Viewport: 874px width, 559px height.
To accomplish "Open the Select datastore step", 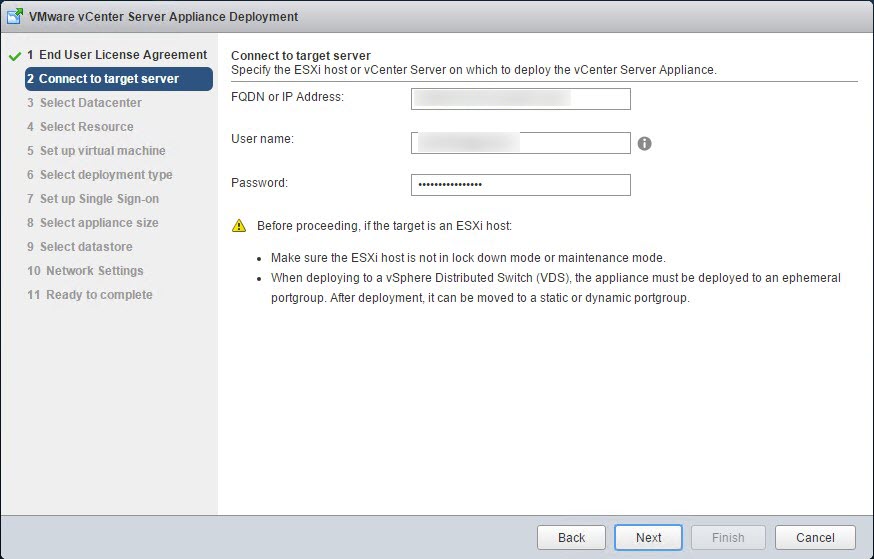I will pyautogui.click(x=80, y=246).
